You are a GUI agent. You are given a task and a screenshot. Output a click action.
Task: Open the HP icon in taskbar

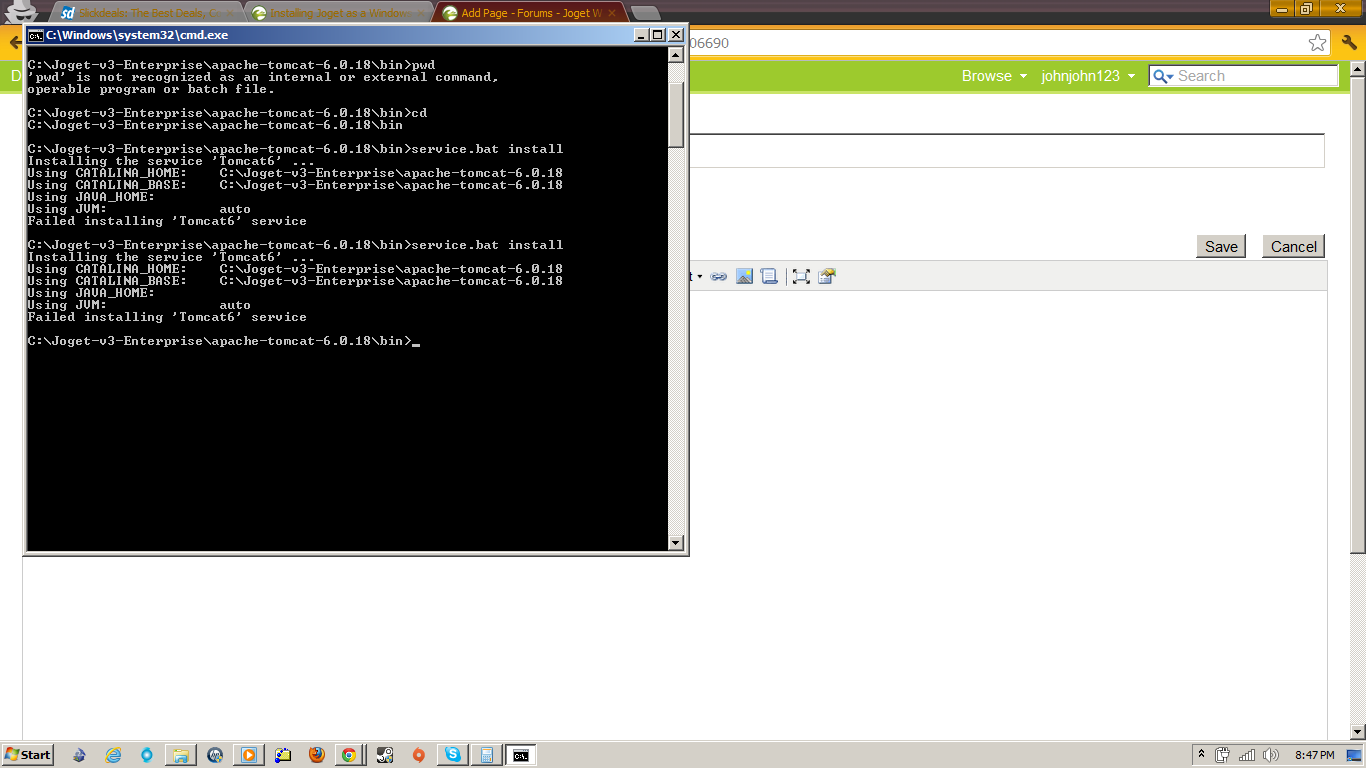[x=215, y=755]
